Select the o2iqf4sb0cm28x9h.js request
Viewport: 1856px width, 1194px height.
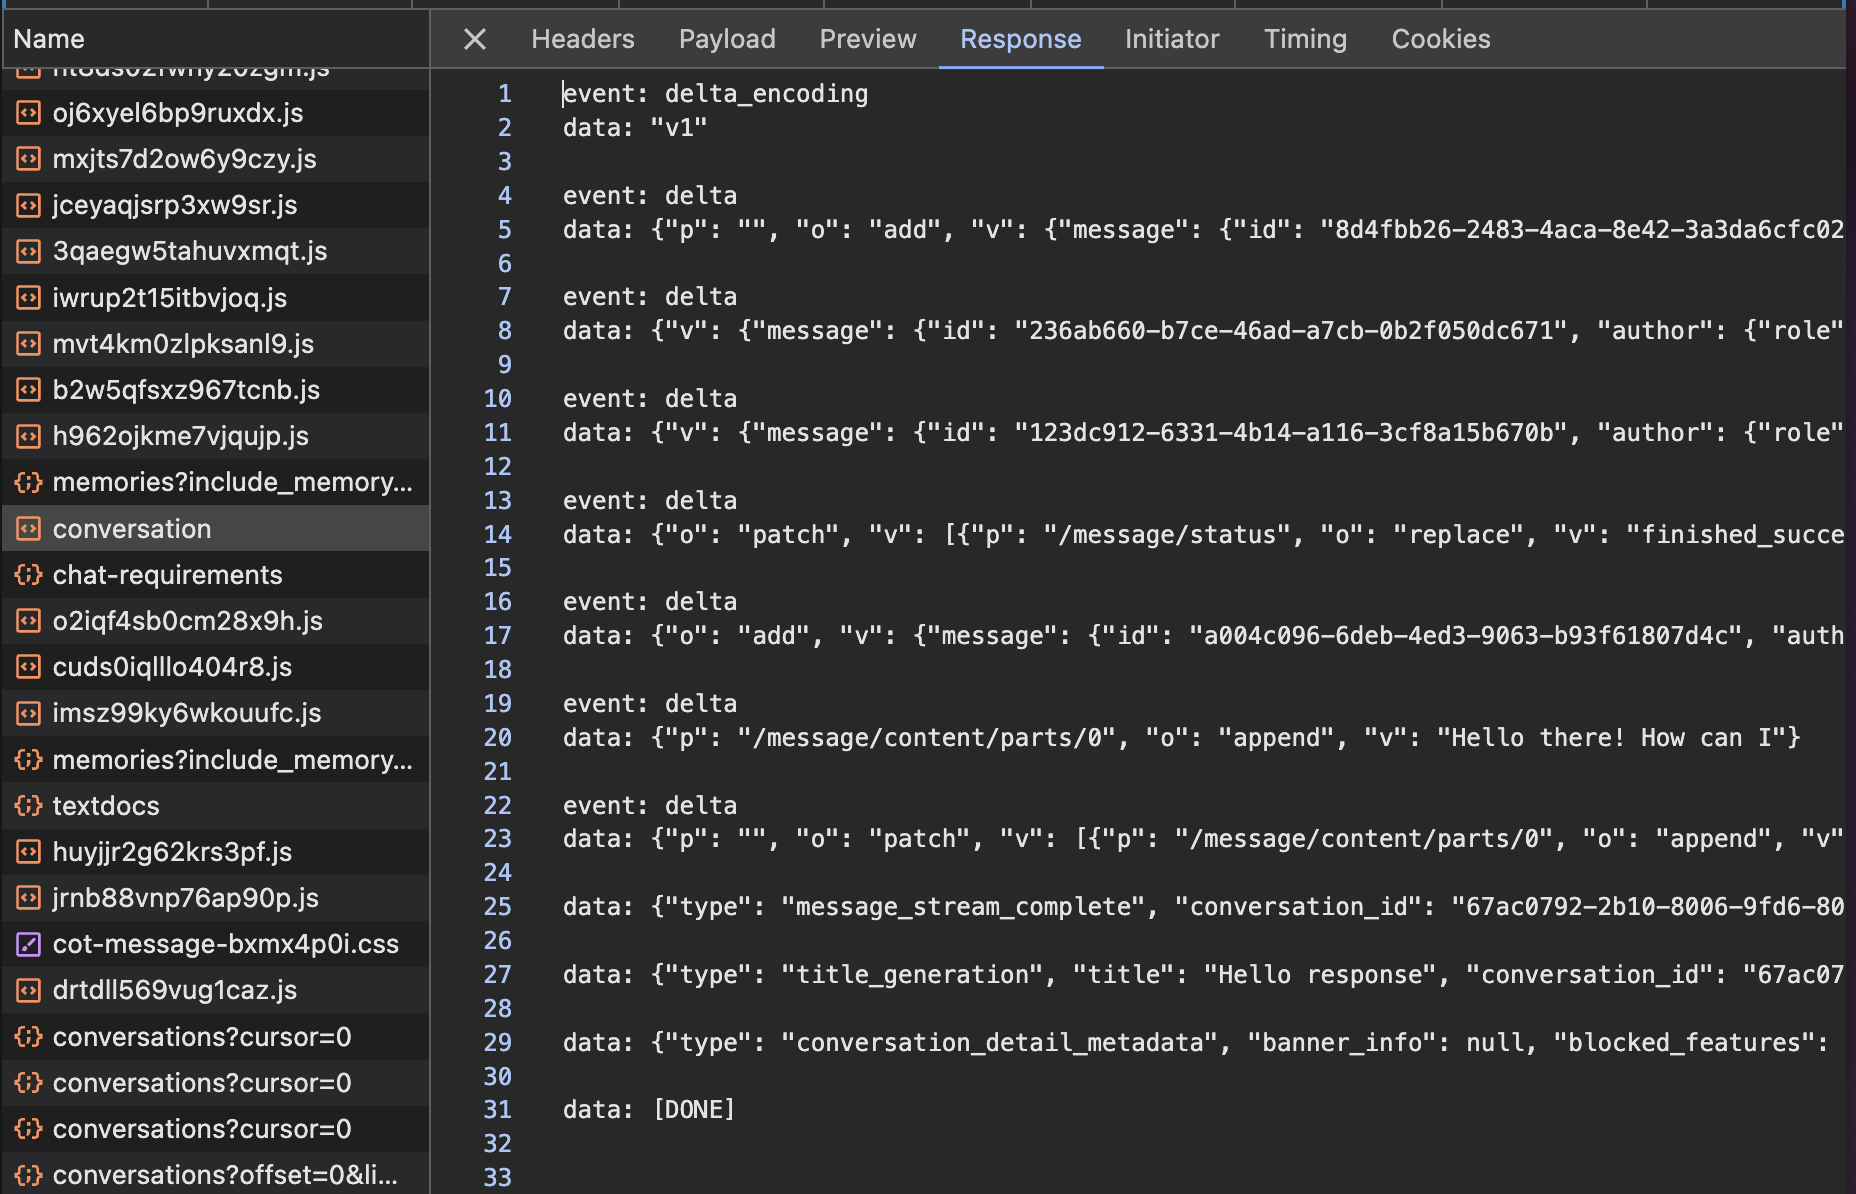click(x=215, y=621)
